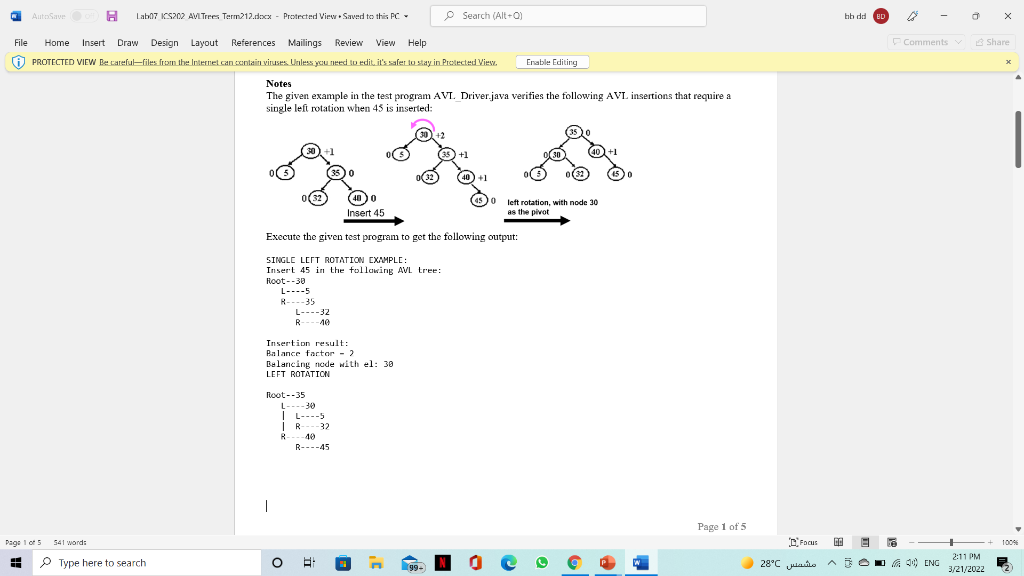Click the Web Layout view icon

[894, 542]
